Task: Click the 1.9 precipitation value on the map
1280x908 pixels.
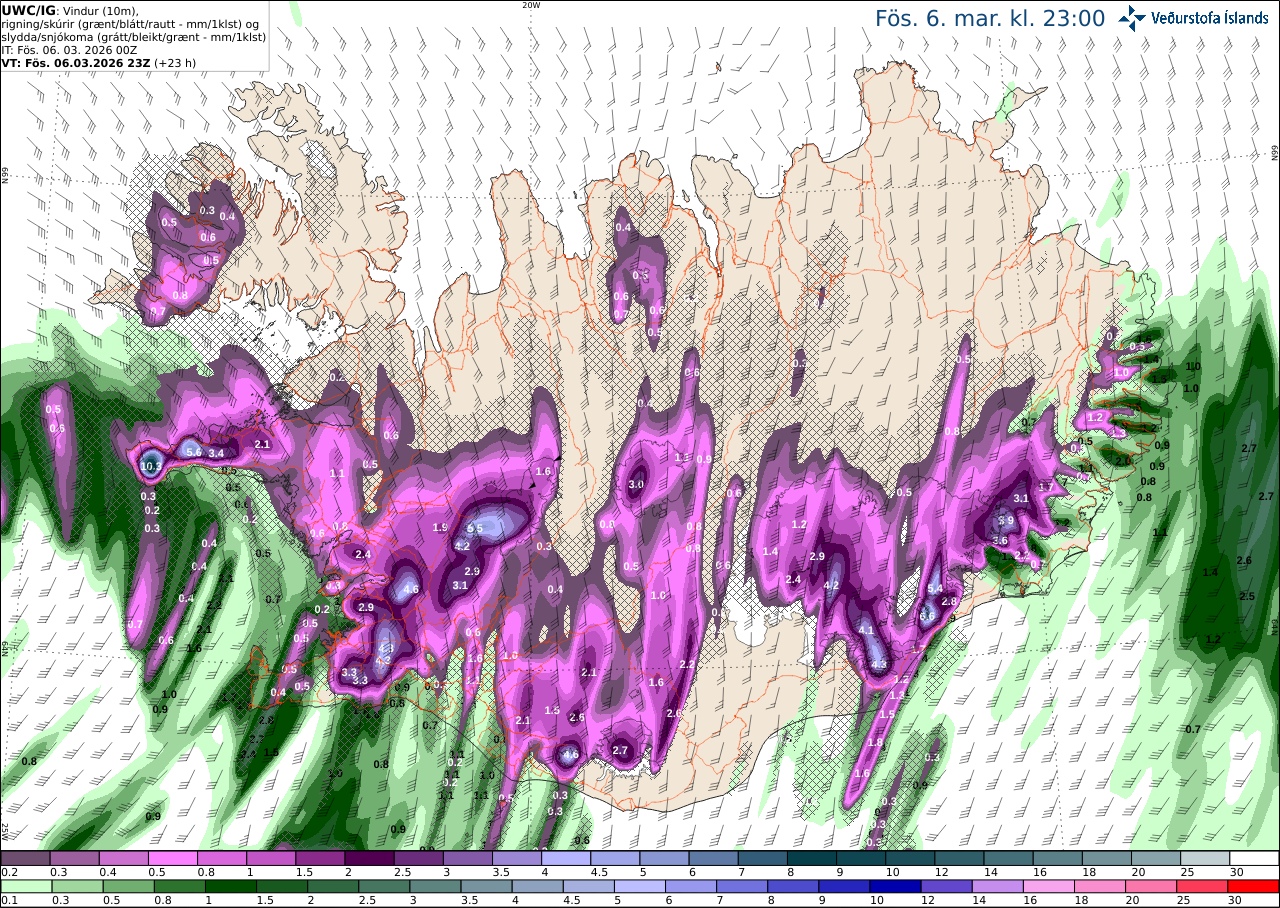Action: coord(440,527)
